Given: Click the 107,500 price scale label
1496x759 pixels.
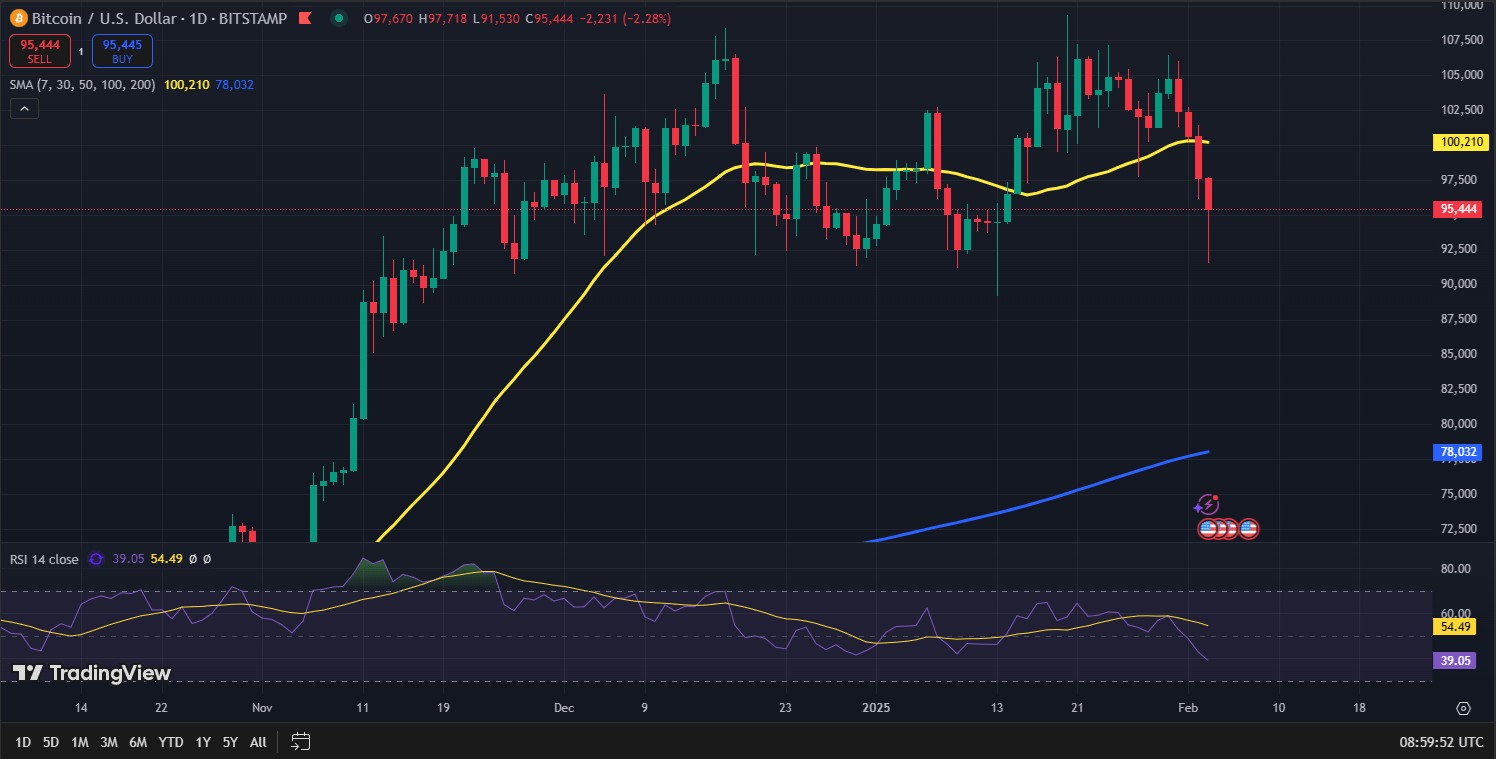Looking at the screenshot, I should click(1462, 40).
